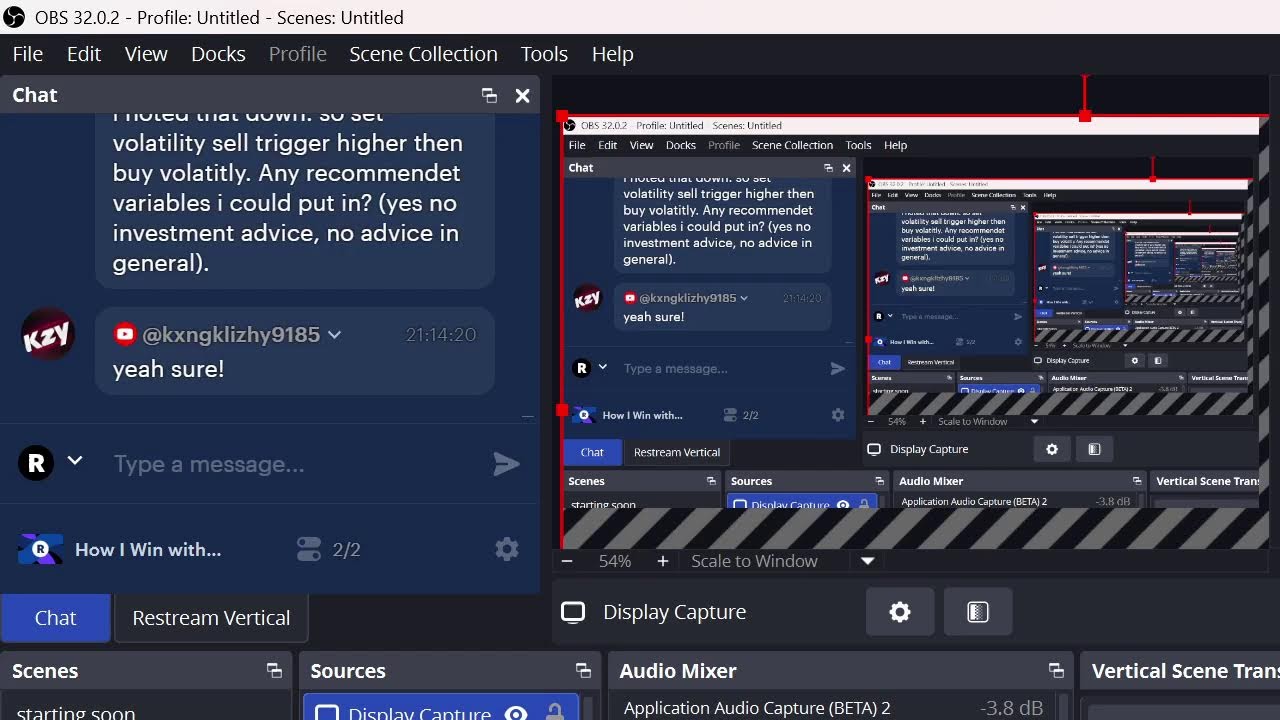
Task: Select the Display Capture source row
Action: tap(441, 707)
